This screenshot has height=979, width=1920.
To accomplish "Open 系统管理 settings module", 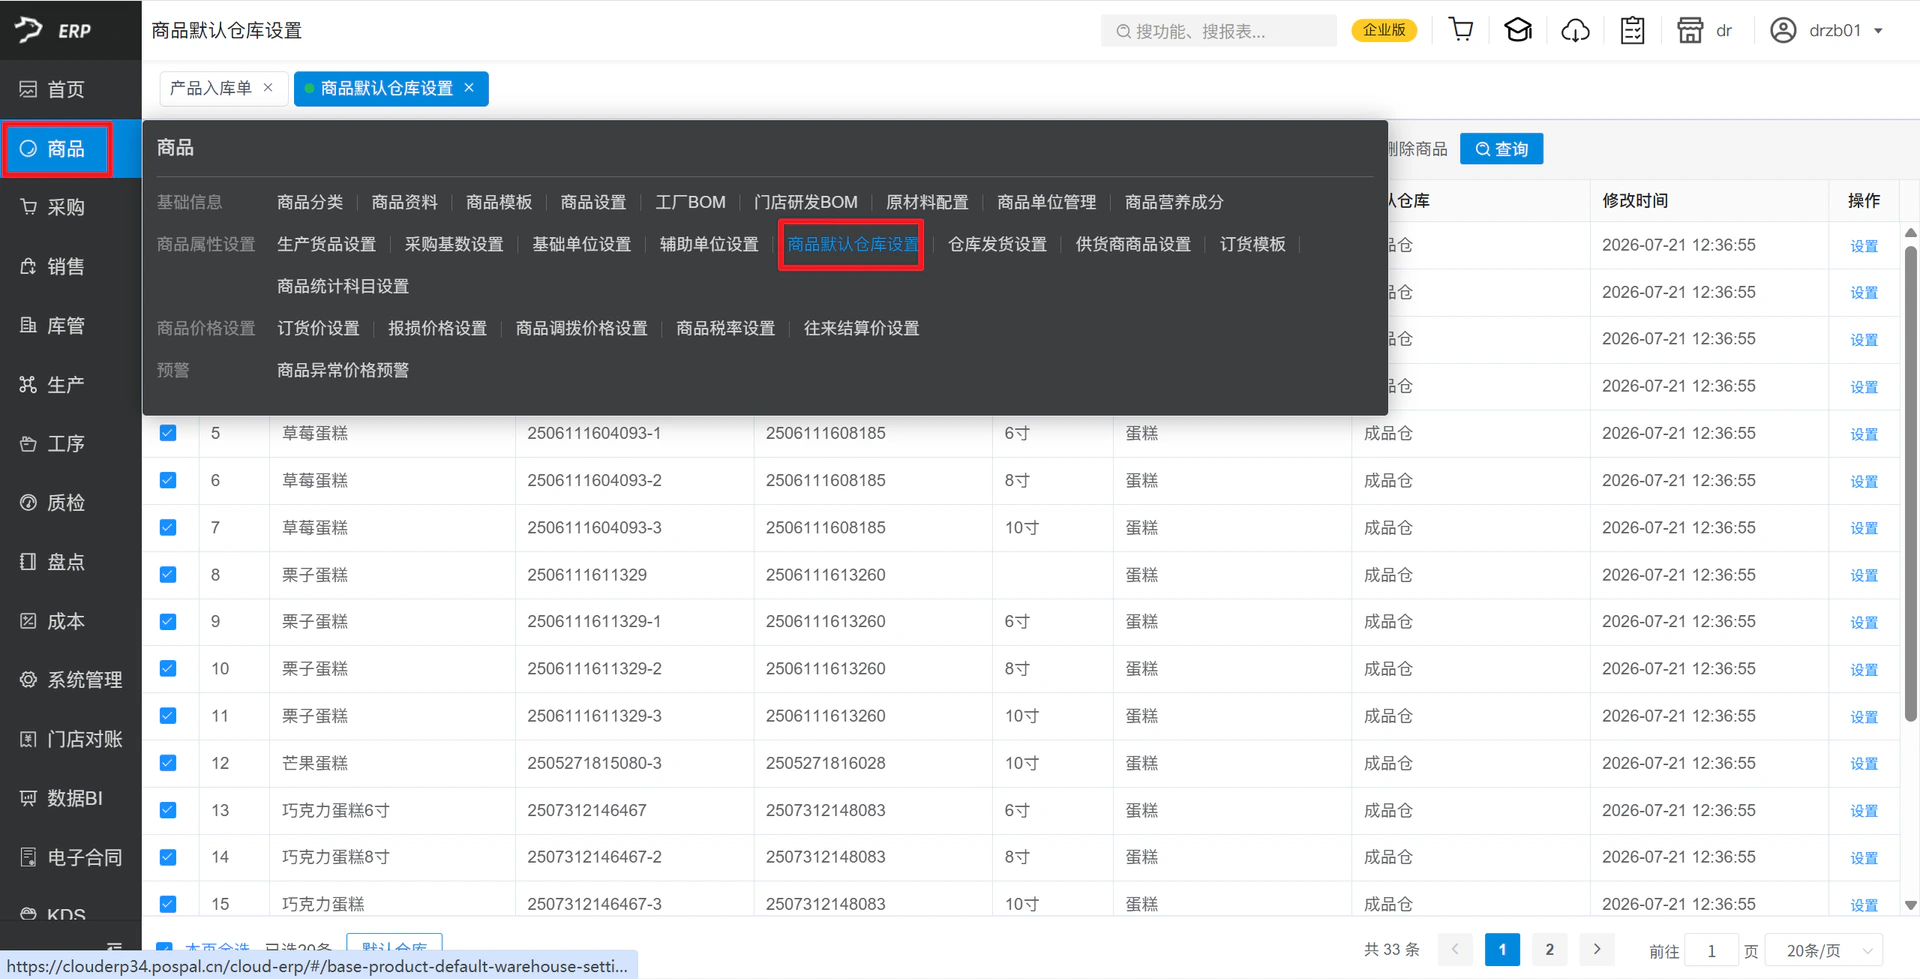I will tap(71, 680).
